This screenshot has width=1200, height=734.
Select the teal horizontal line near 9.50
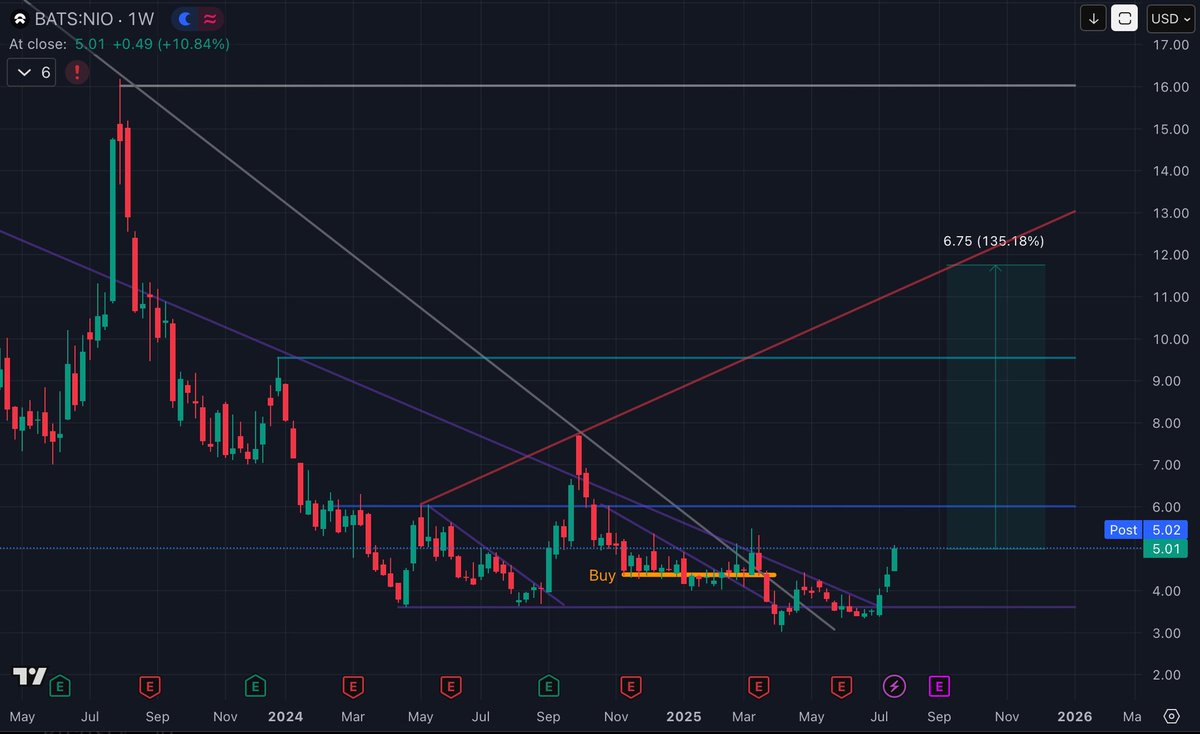click(676, 357)
